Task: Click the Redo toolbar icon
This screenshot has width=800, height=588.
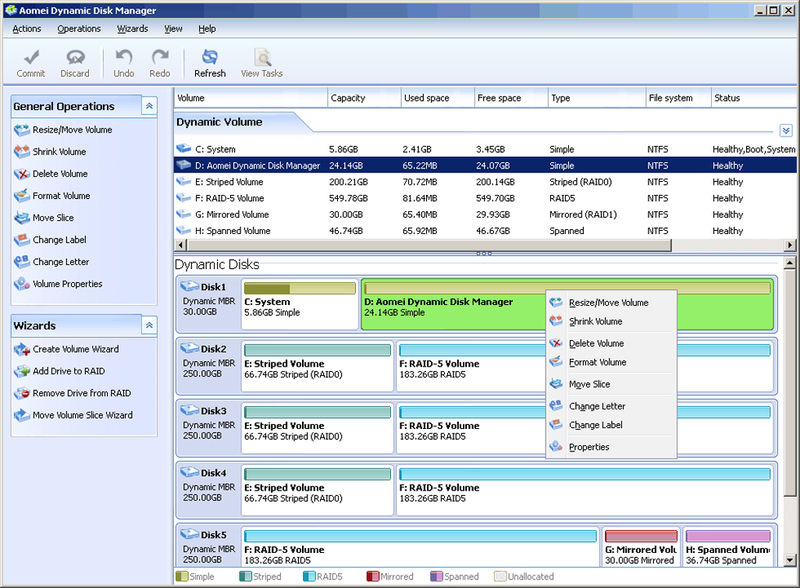Action: tap(160, 57)
